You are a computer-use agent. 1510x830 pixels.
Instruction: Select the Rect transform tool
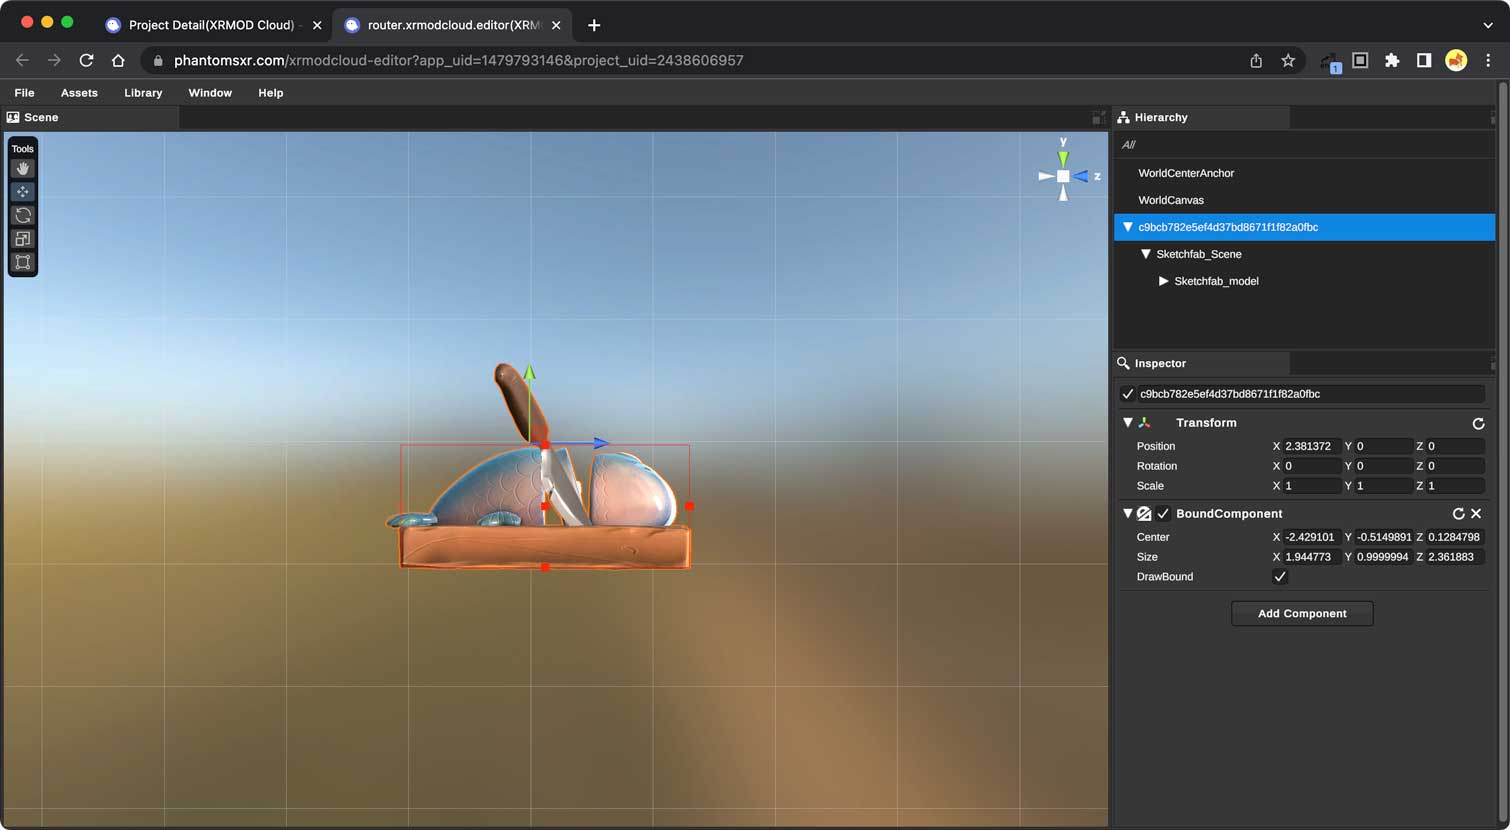tap(22, 262)
